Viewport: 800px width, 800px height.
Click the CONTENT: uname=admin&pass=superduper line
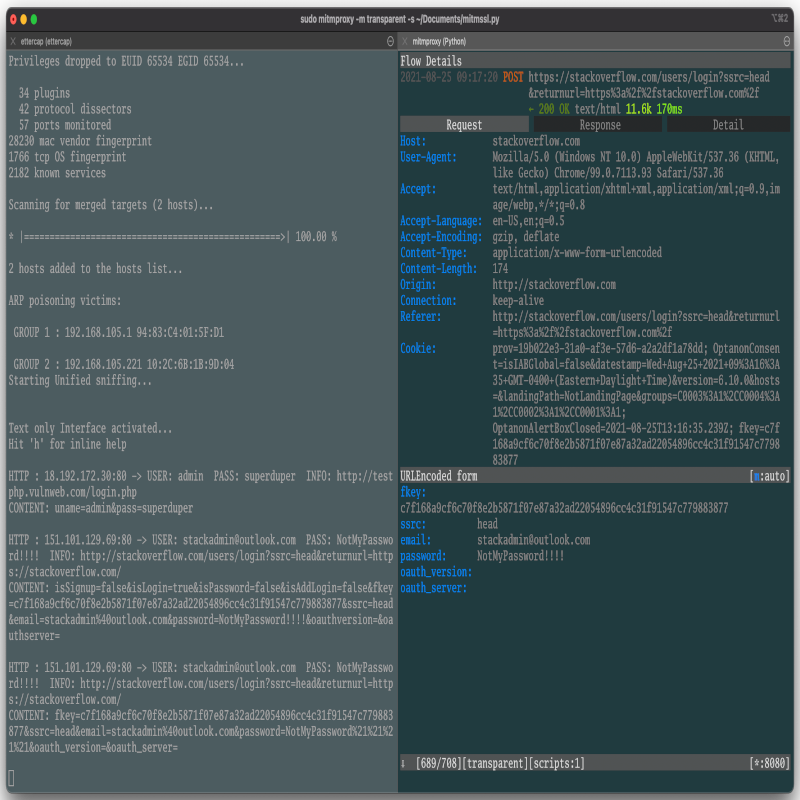[101, 508]
